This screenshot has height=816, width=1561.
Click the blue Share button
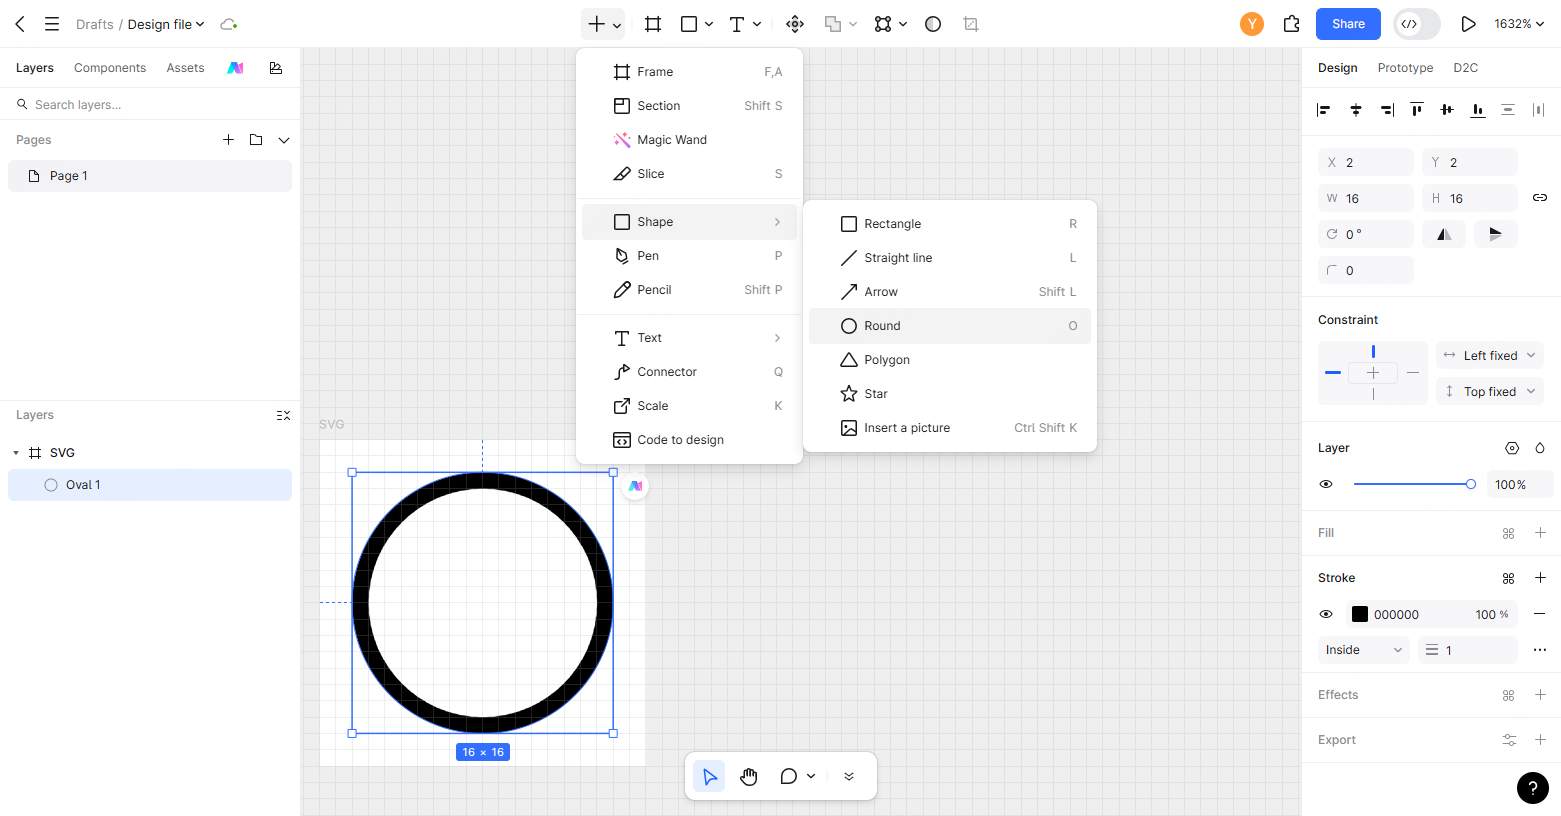1348,24
